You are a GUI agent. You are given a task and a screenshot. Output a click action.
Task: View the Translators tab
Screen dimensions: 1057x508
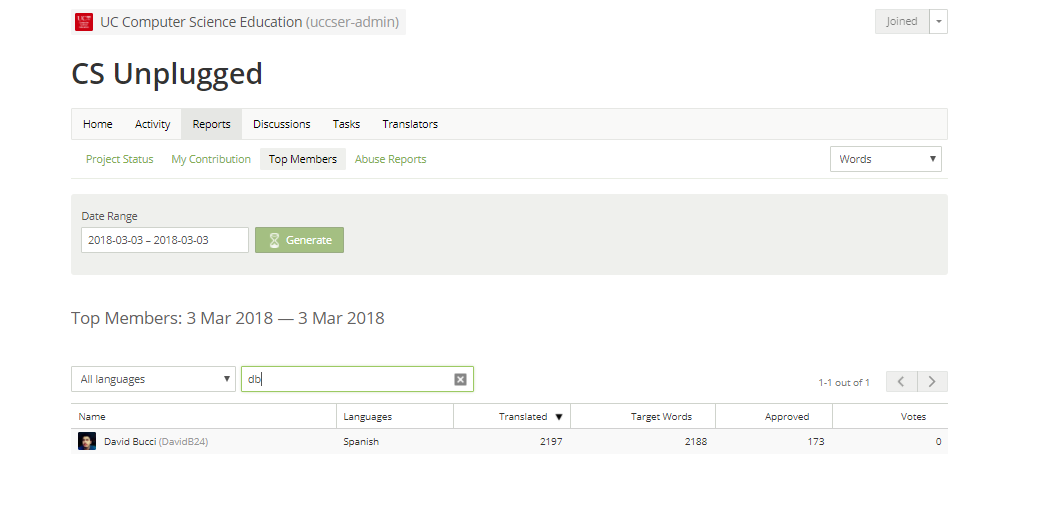pyautogui.click(x=410, y=124)
